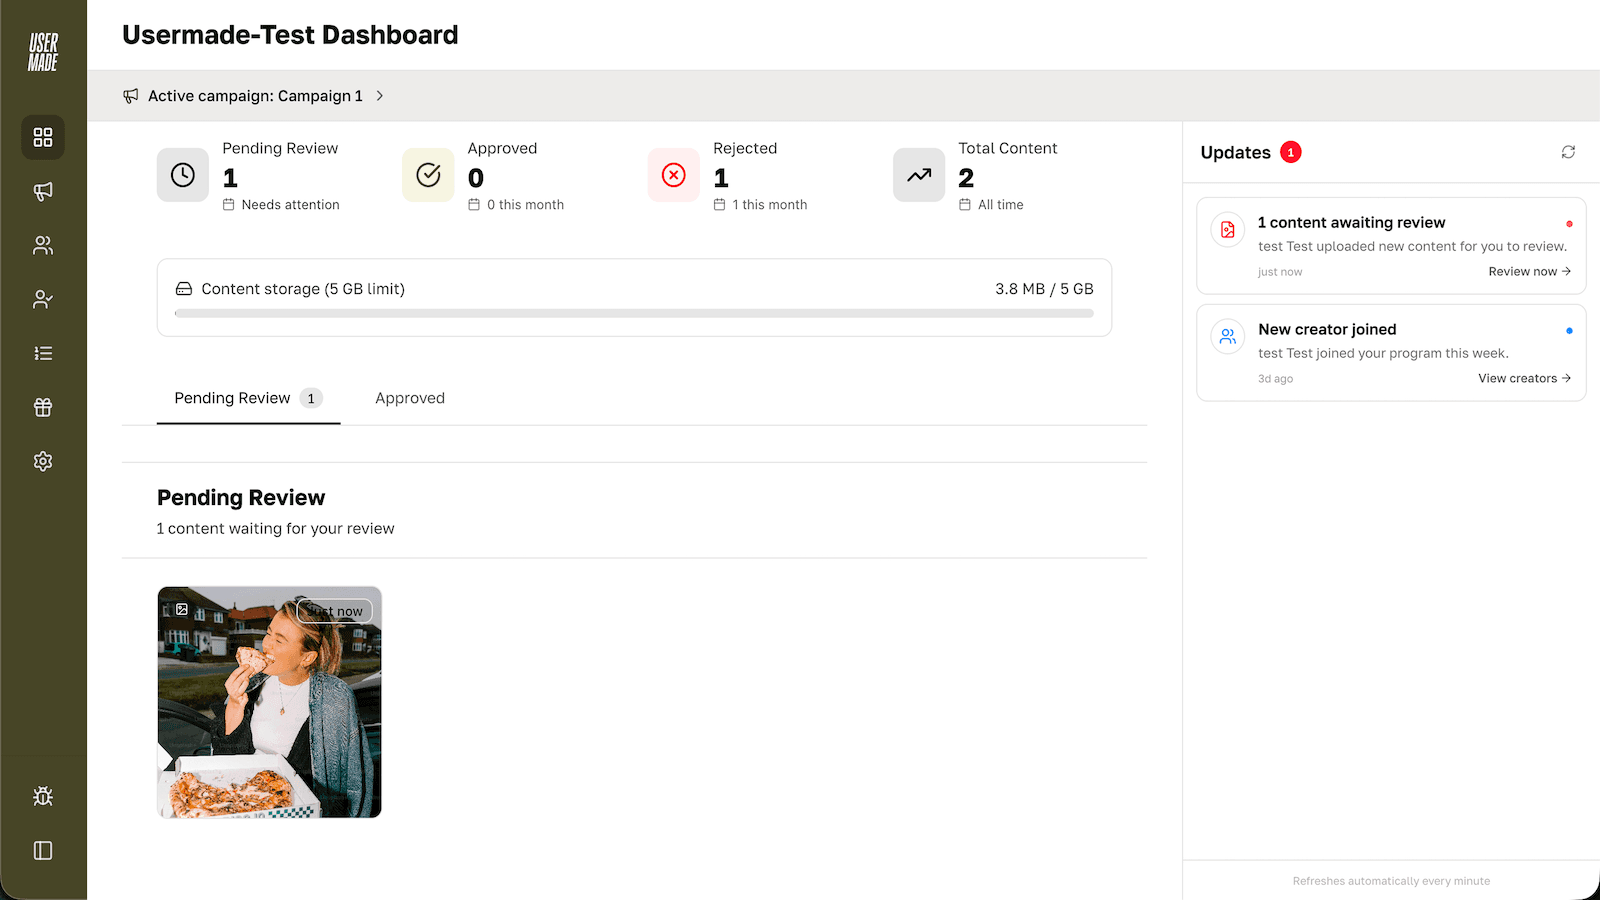This screenshot has width=1600, height=900.
Task: Select the megaphone campaigns icon
Action: click(x=42, y=191)
